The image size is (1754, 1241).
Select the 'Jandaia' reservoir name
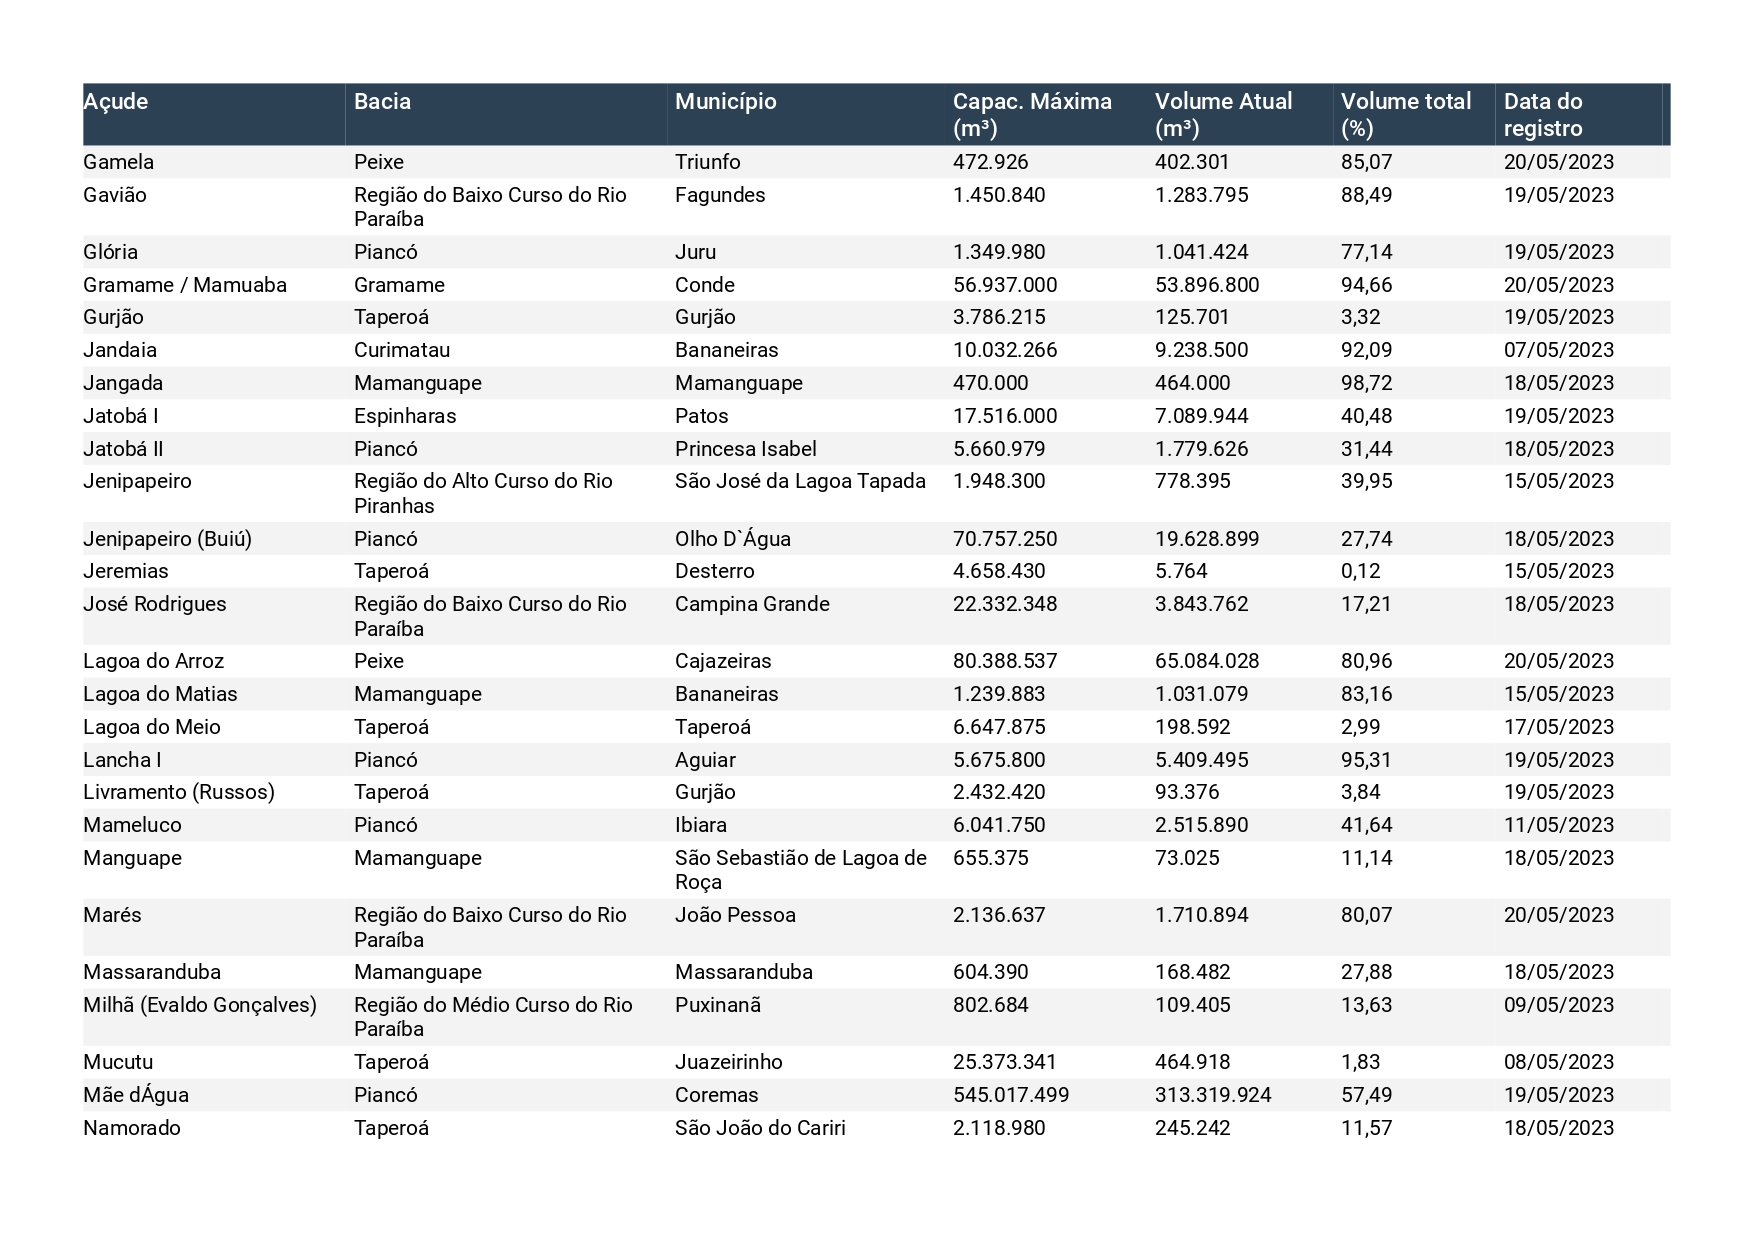[x=120, y=350]
